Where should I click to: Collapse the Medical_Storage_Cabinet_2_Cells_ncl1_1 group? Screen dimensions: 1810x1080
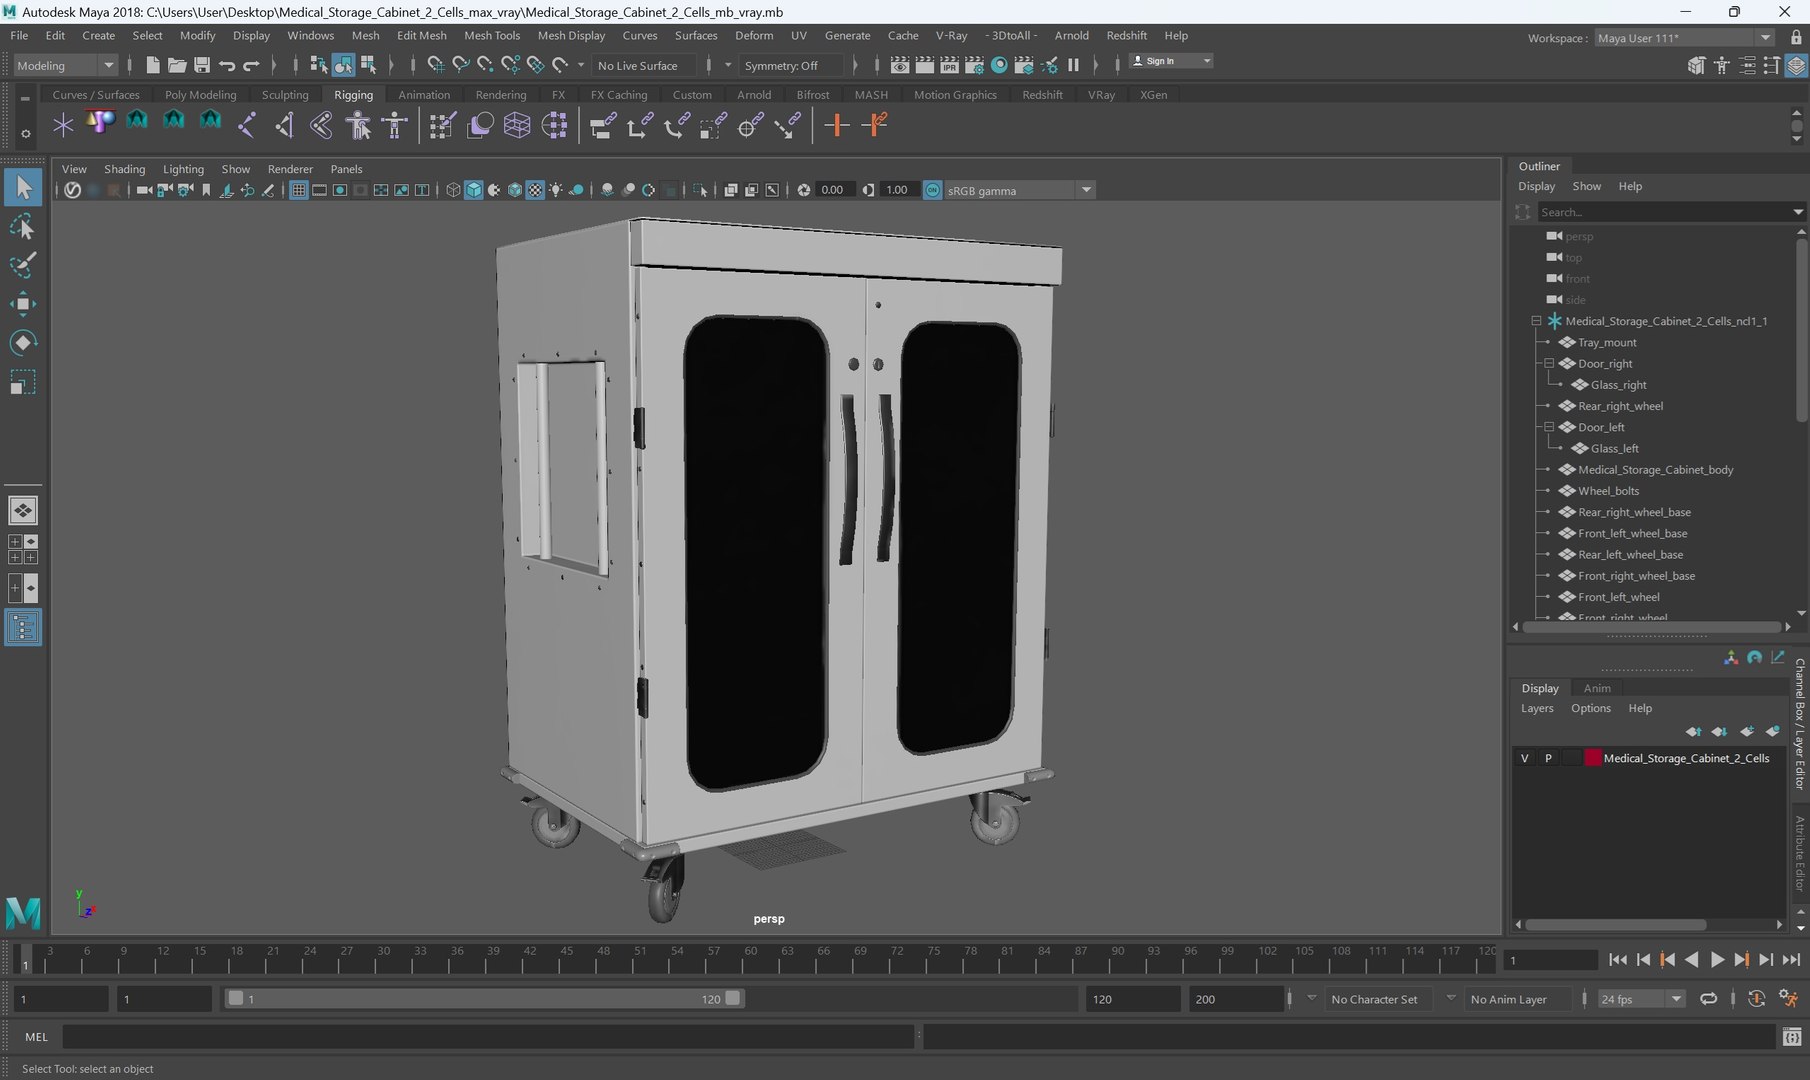[1536, 321]
